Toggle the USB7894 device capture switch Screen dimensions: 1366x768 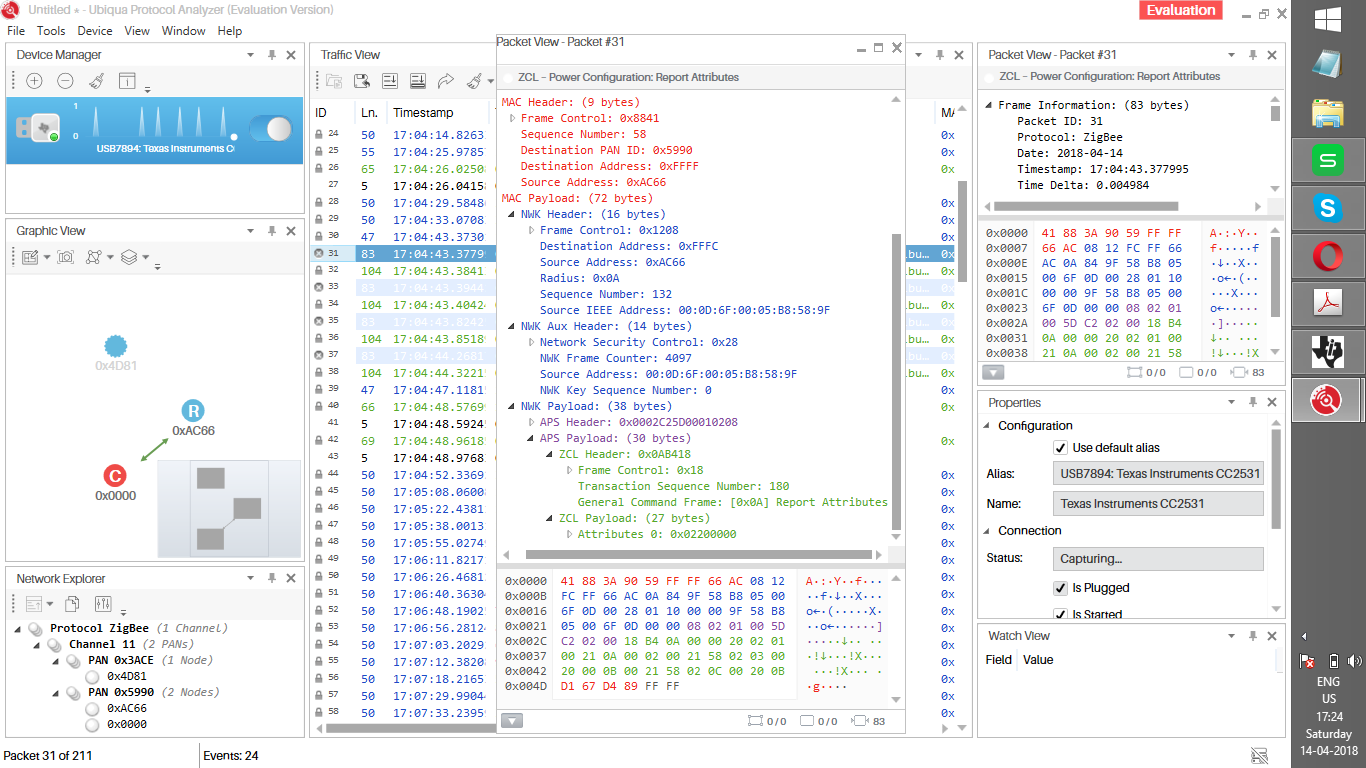click(269, 129)
